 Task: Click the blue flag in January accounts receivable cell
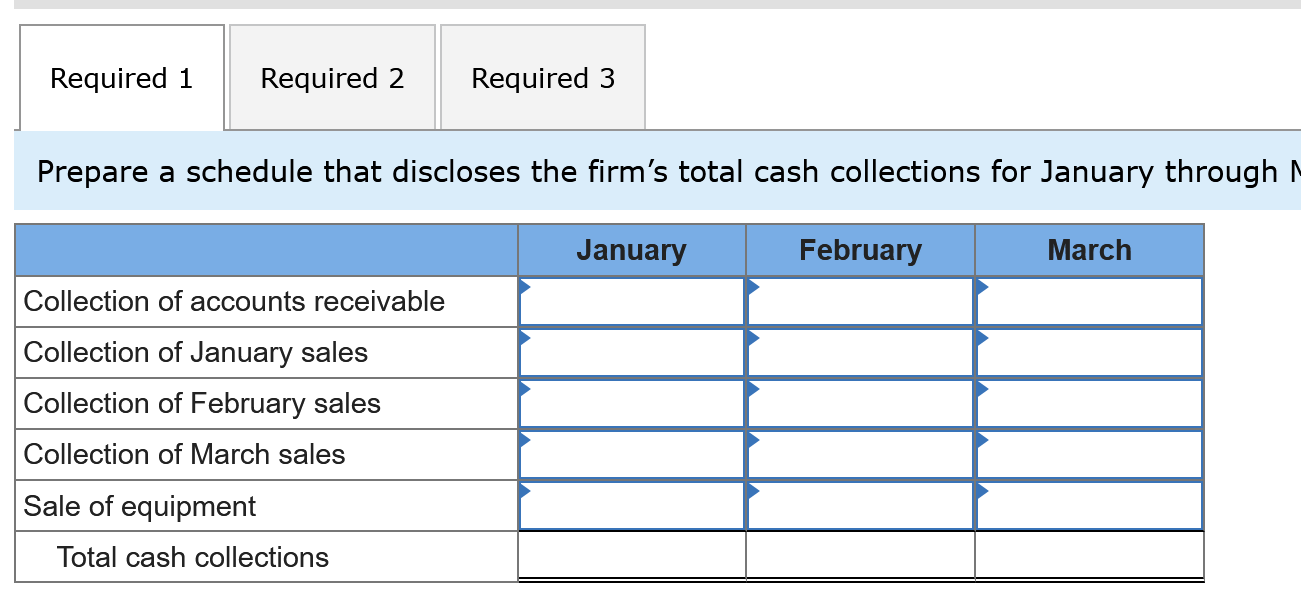click(x=524, y=288)
